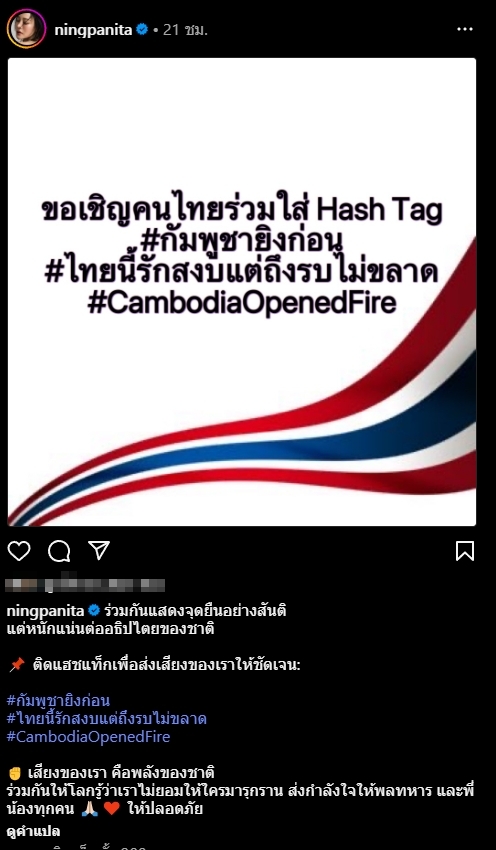Click the pushpin emoji in the caption
Image resolution: width=496 pixels, height=850 pixels.
tap(17, 665)
